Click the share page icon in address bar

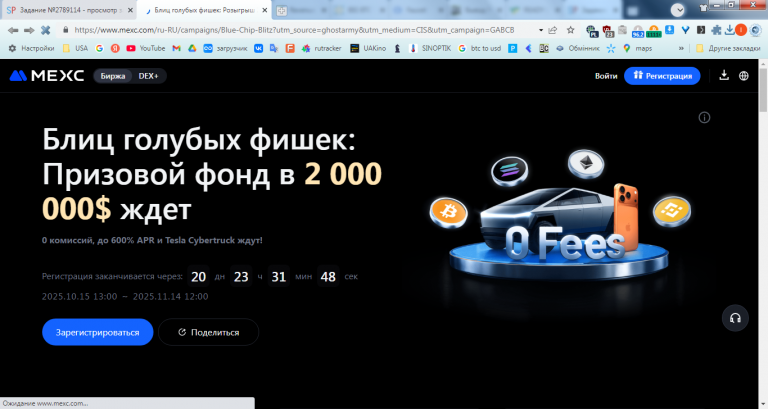tap(553, 30)
